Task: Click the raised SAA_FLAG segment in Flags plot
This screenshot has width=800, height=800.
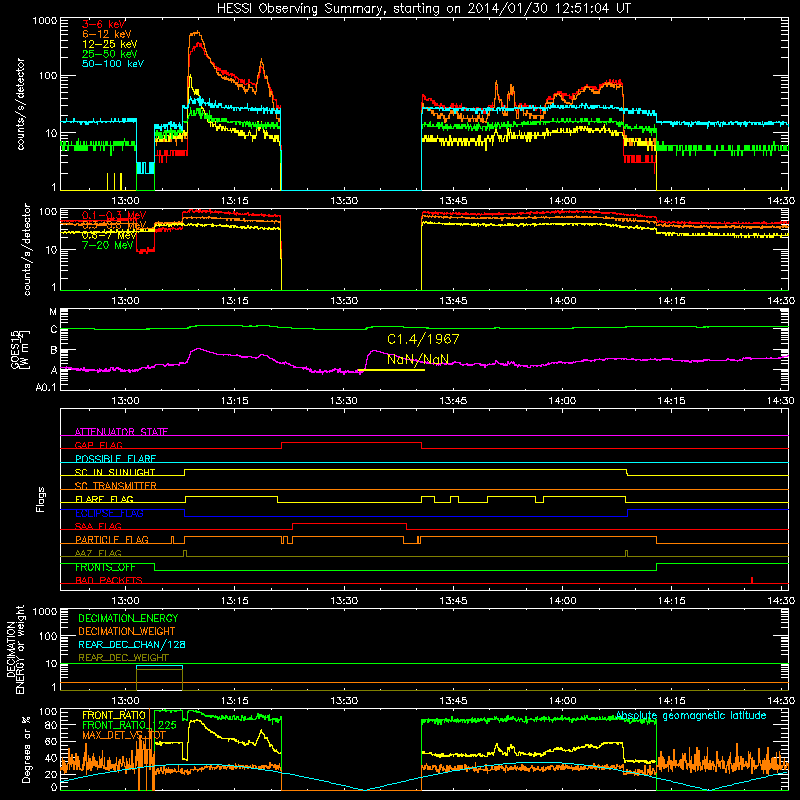Action: click(x=349, y=523)
